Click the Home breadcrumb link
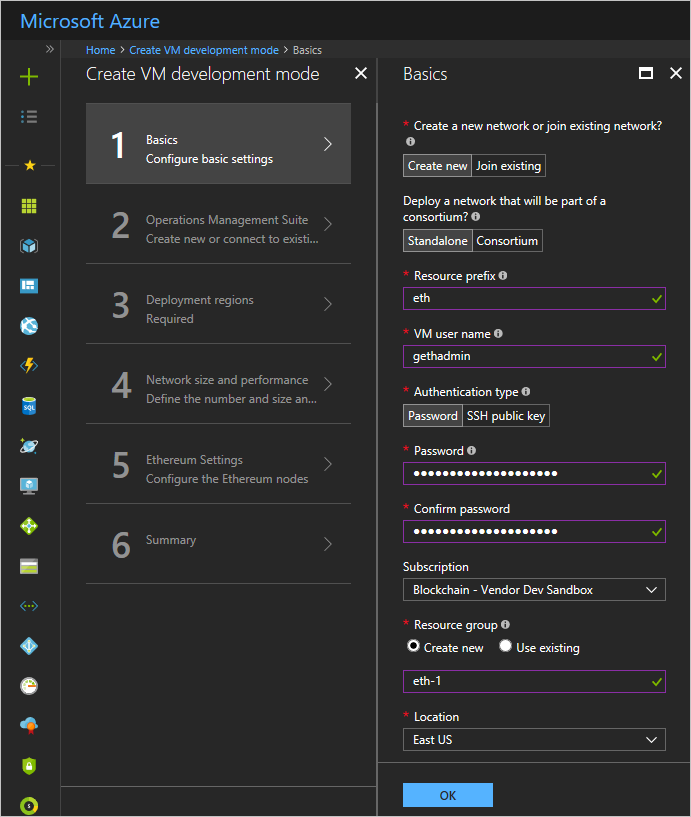Viewport: 691px width, 817px height. coord(100,50)
